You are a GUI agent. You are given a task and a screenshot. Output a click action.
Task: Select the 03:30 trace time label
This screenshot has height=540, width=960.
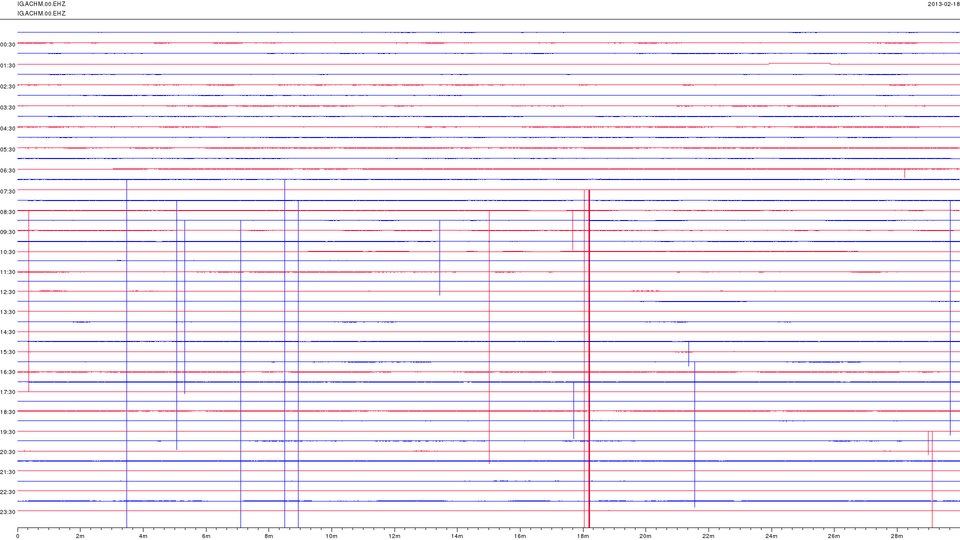point(8,108)
